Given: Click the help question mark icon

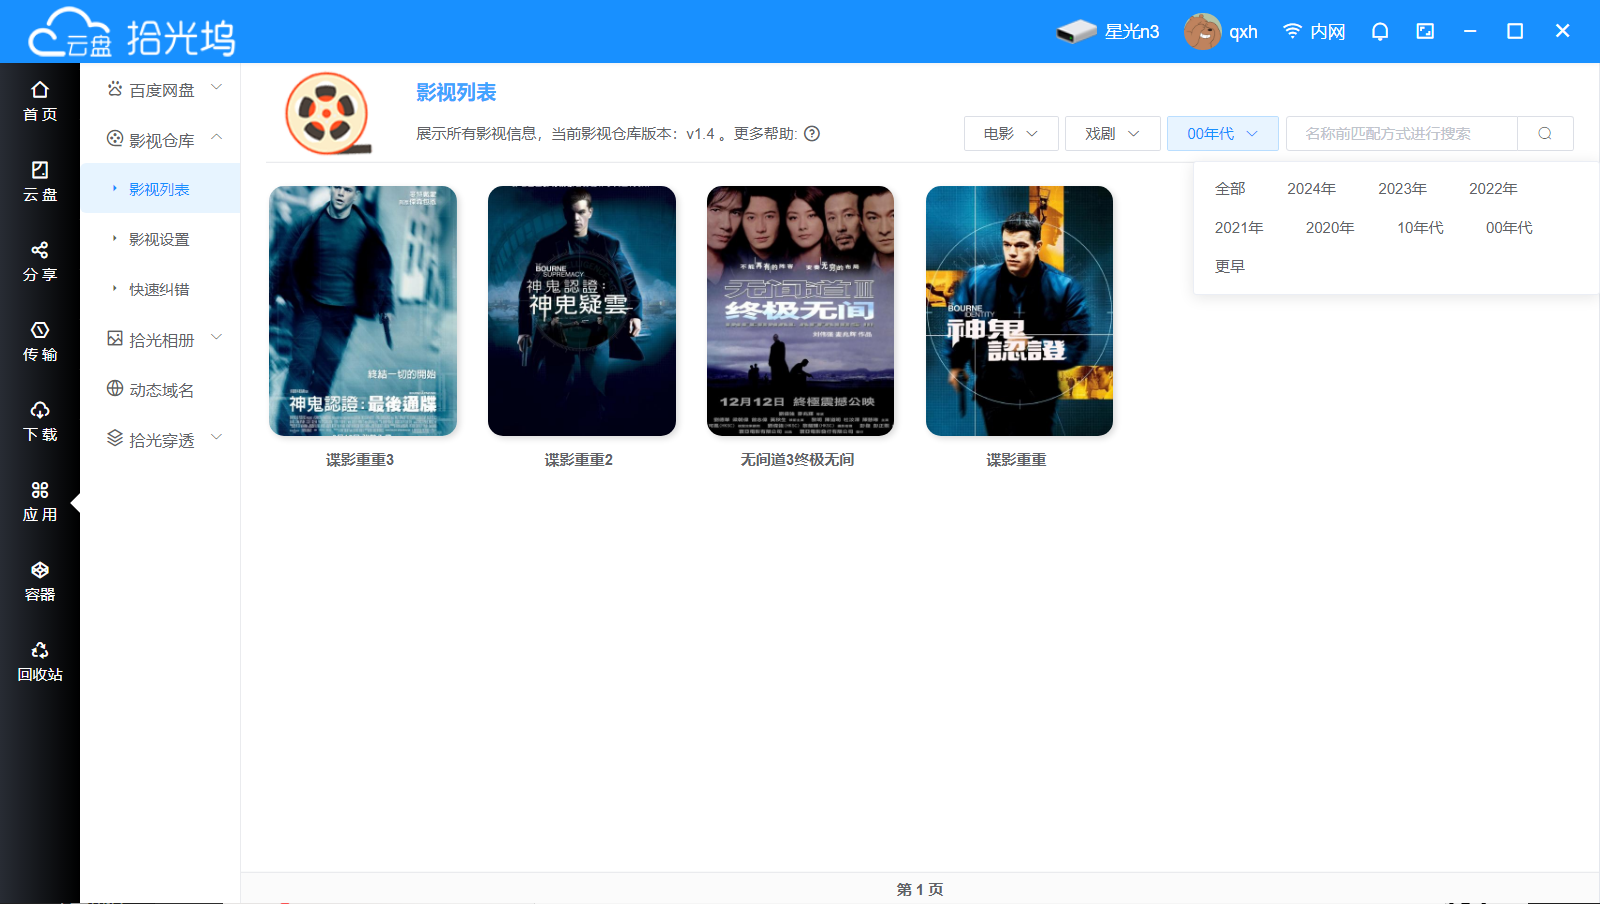Looking at the screenshot, I should pyautogui.click(x=812, y=134).
